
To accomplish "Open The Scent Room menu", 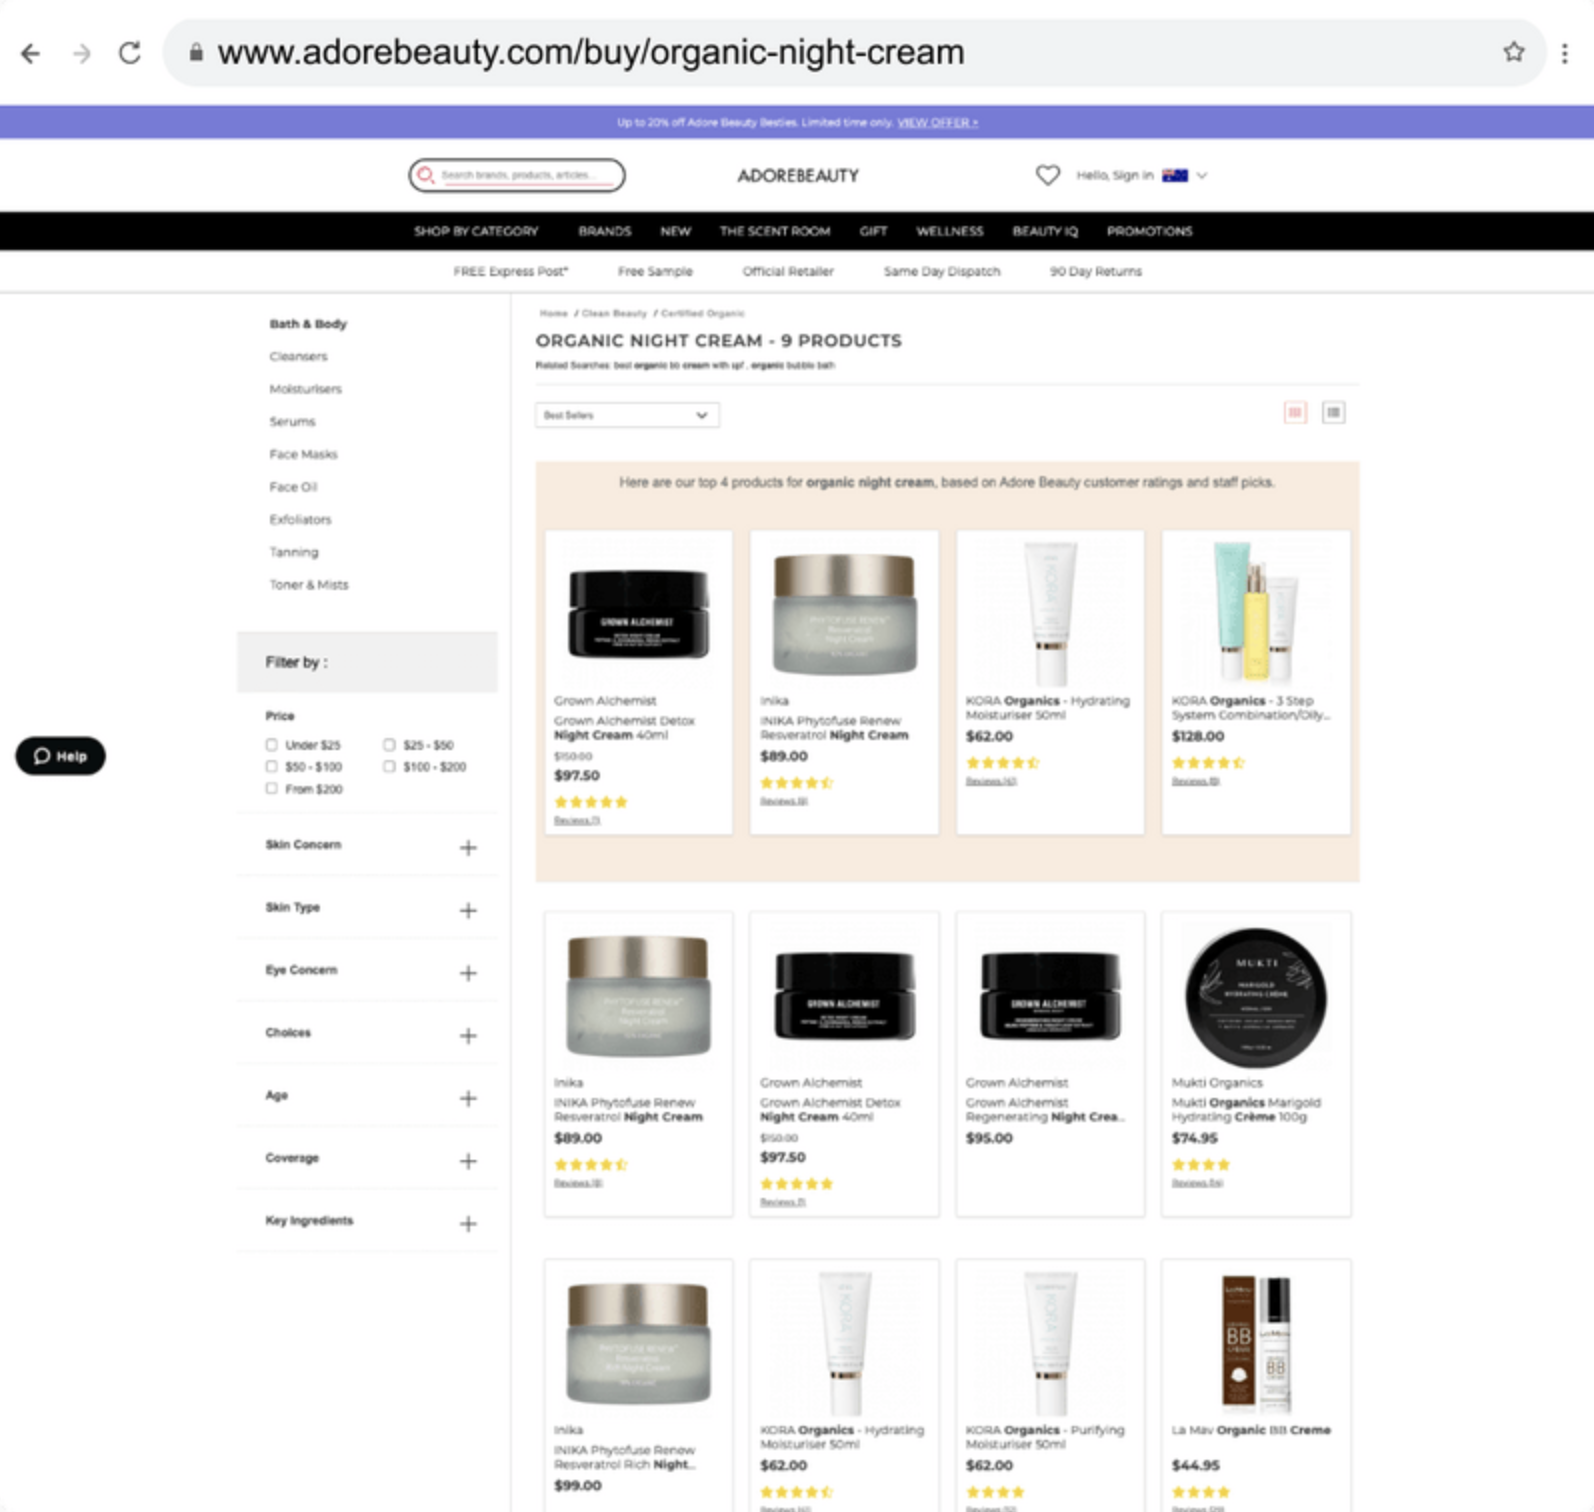I will tap(775, 231).
